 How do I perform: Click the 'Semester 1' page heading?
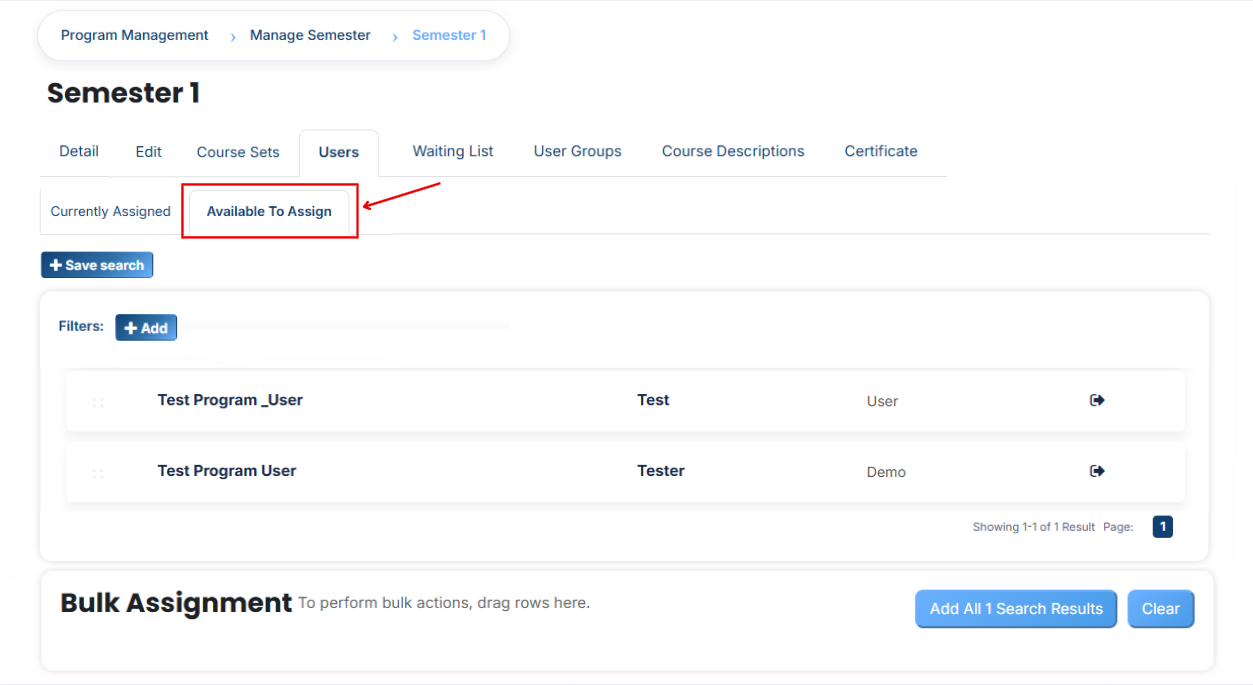point(124,93)
